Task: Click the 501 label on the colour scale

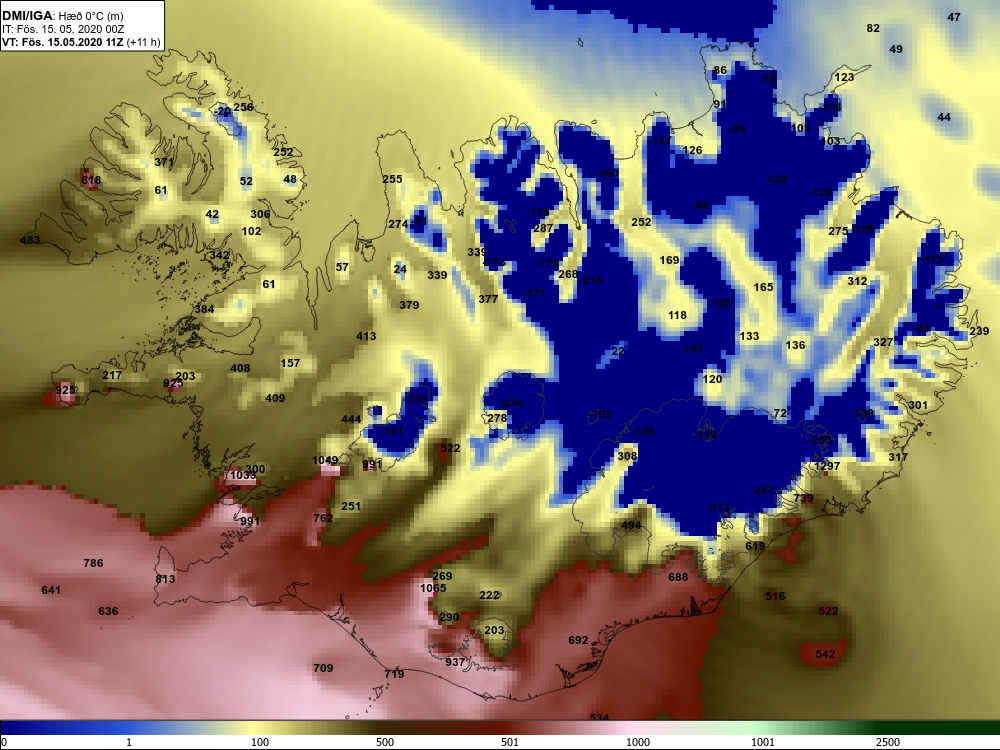Action: pos(510,742)
